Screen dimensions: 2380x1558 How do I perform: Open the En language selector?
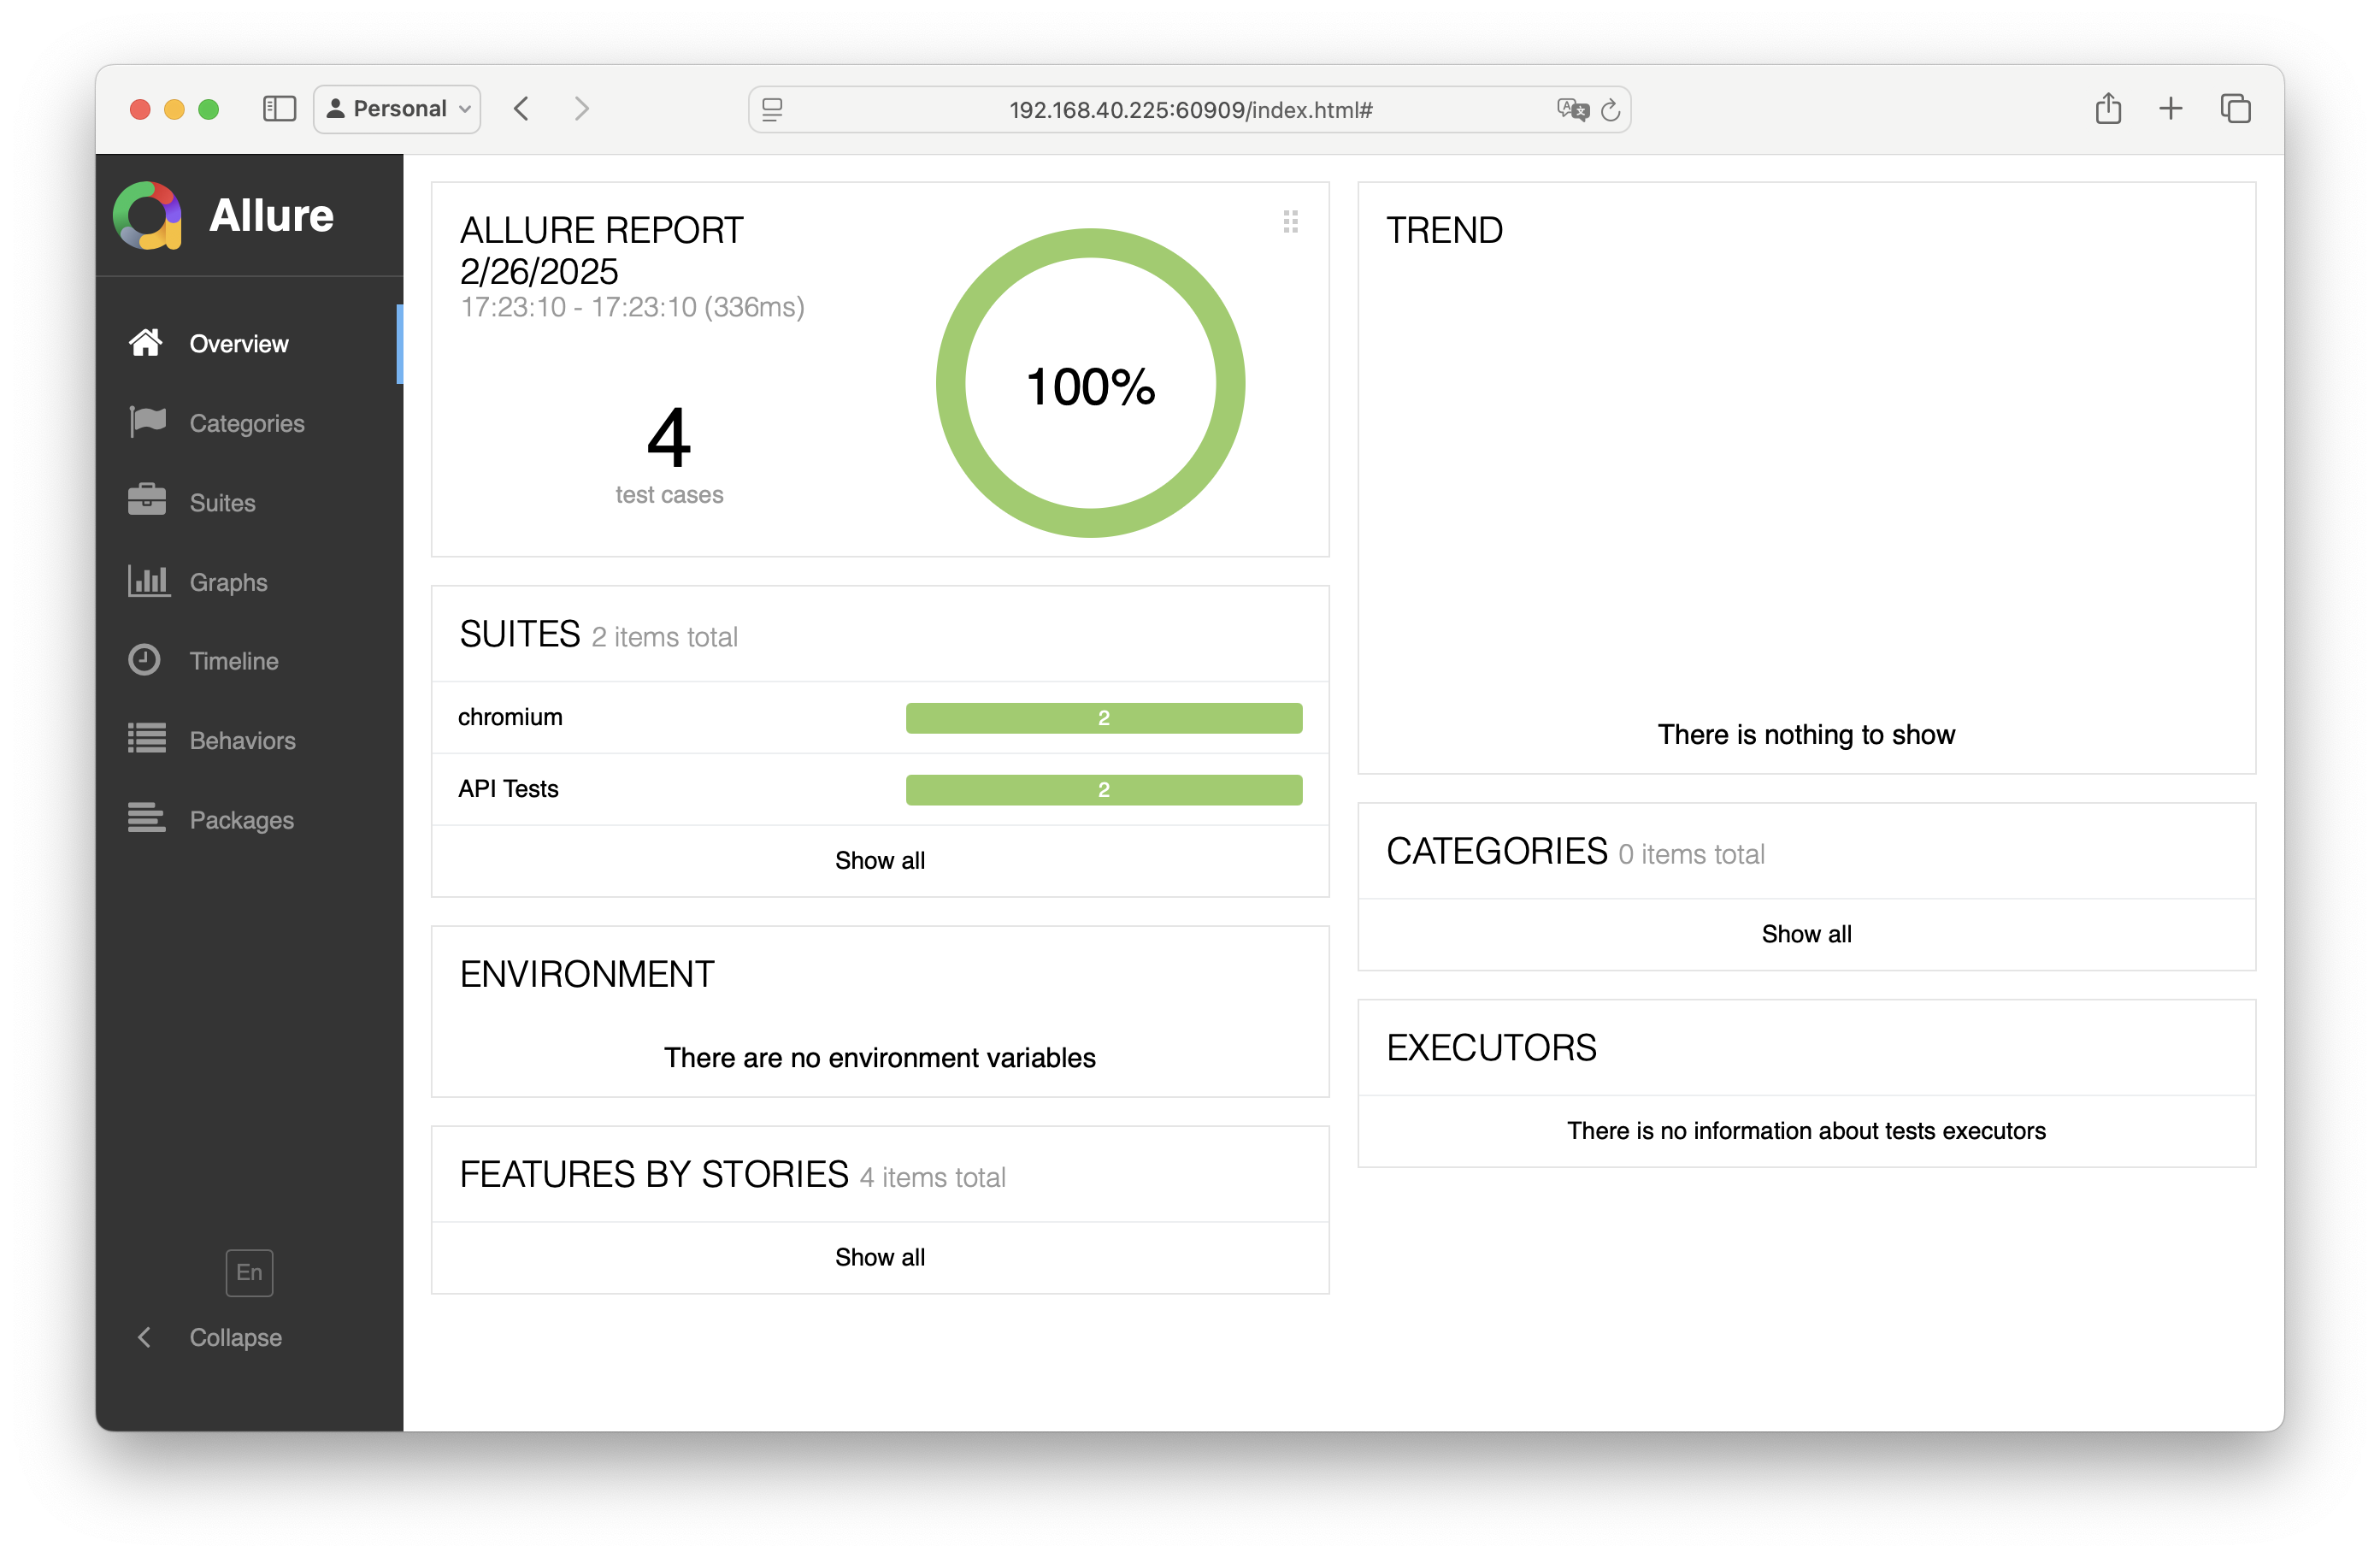[249, 1272]
